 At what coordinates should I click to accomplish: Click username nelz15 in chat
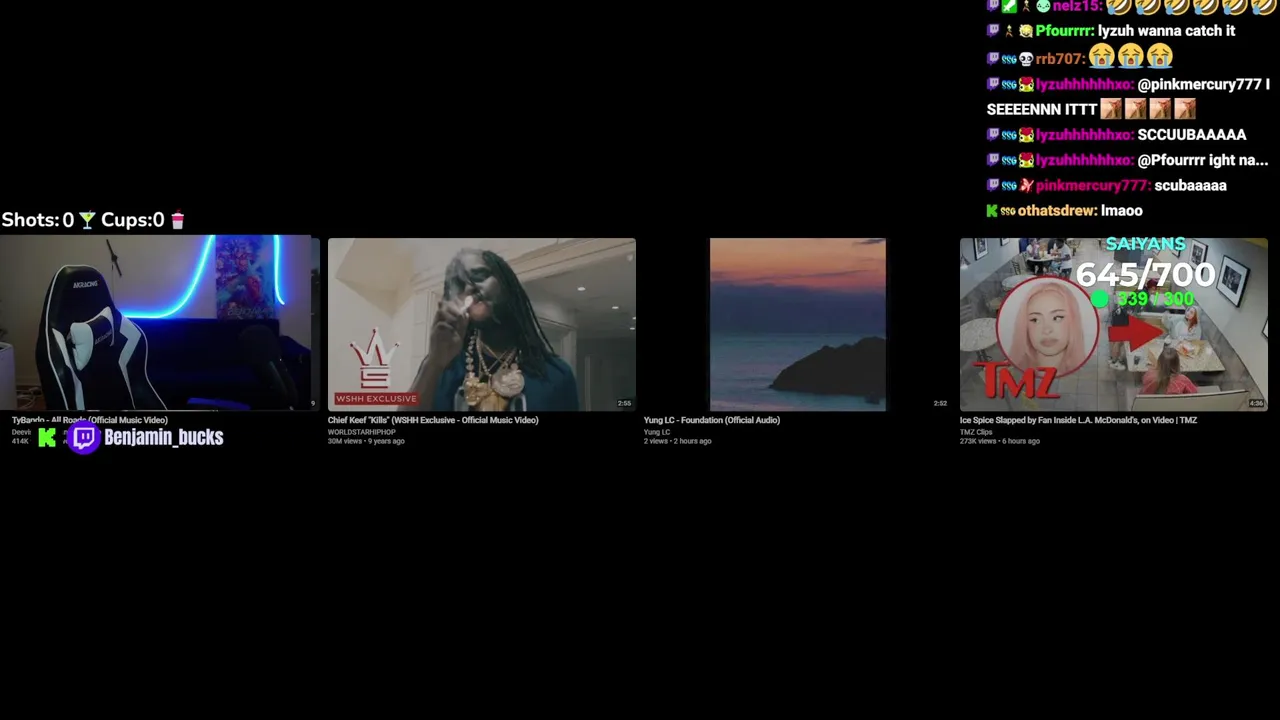[1076, 6]
